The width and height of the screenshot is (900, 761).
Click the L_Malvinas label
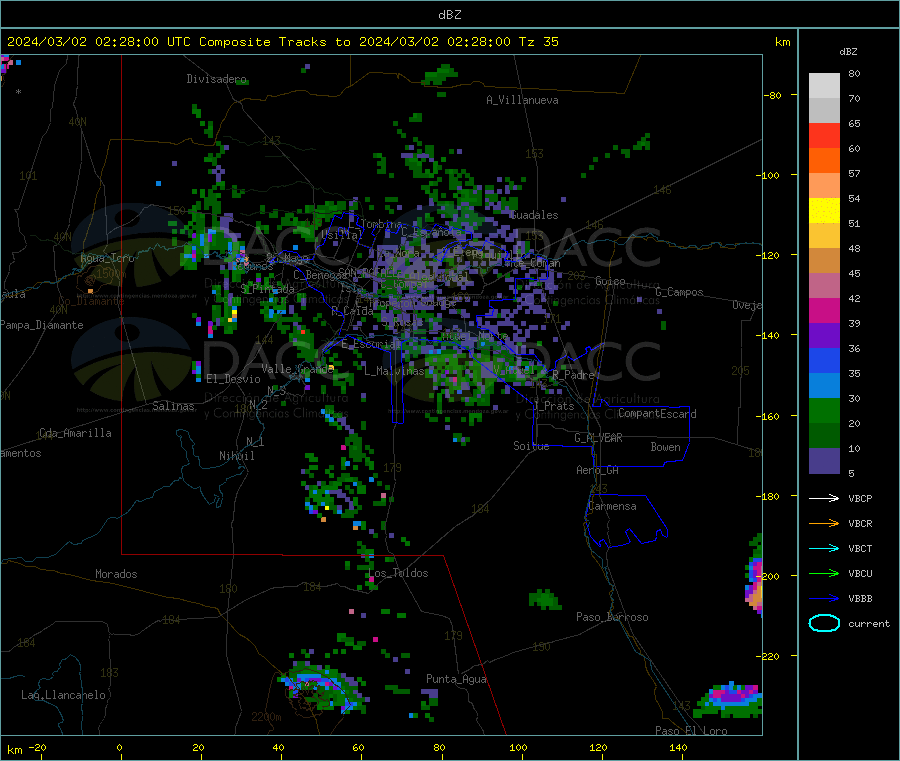point(394,371)
